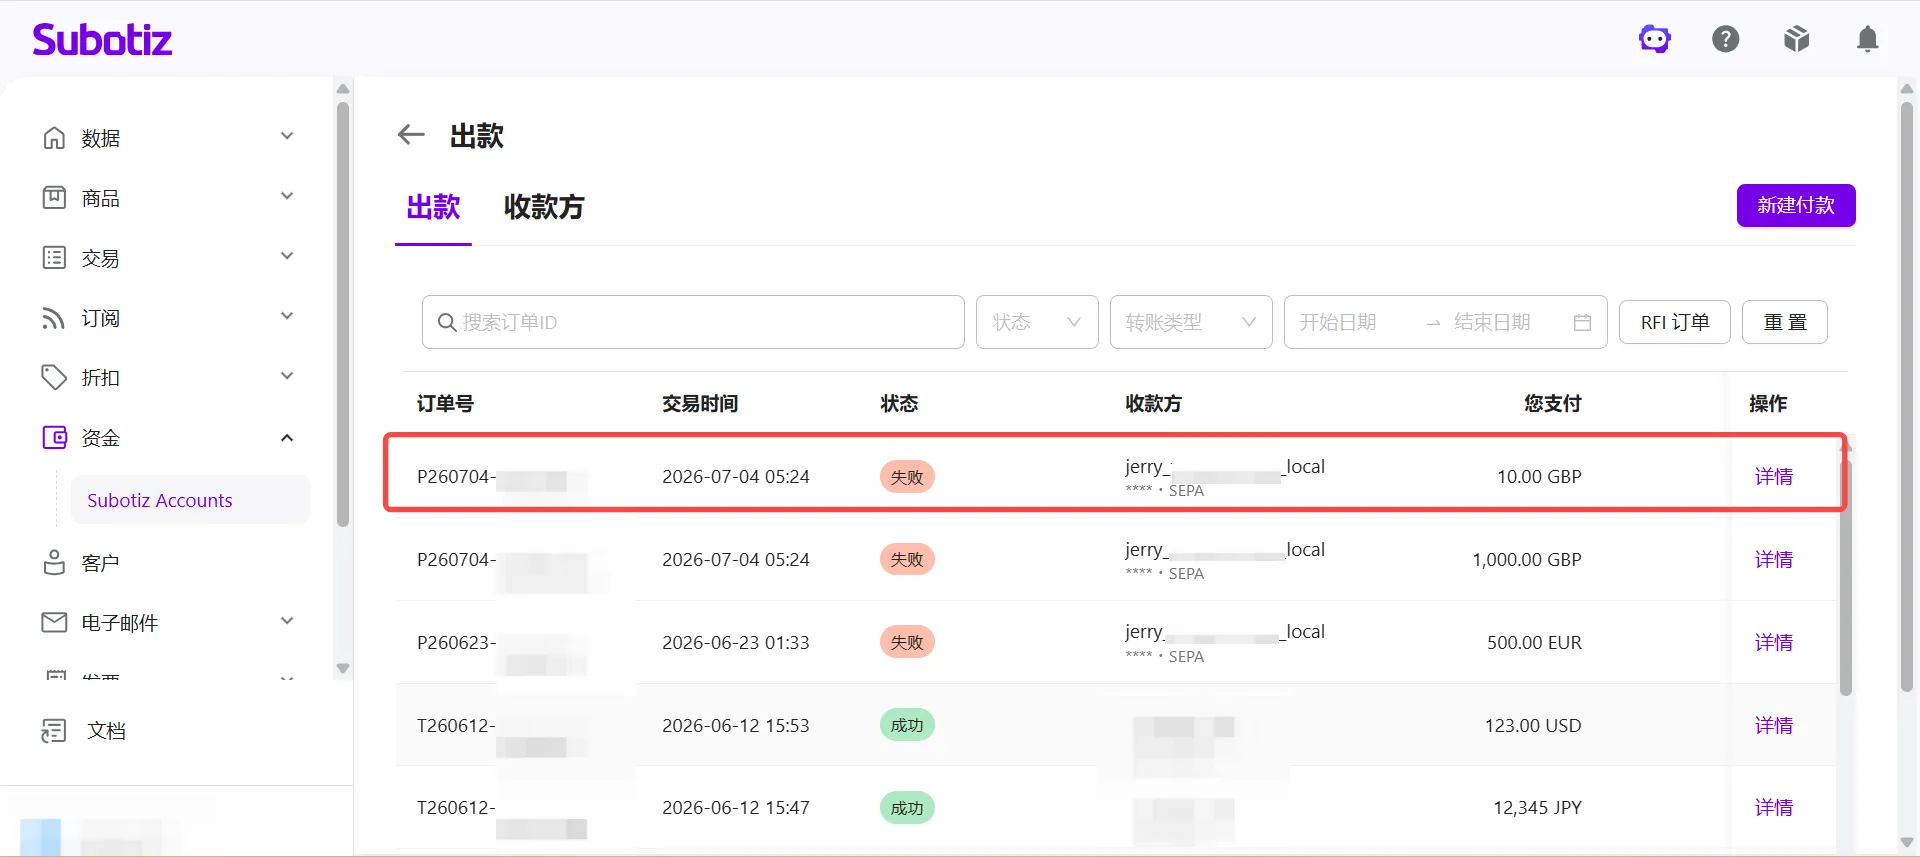Click the 订单号 column header

(445, 404)
